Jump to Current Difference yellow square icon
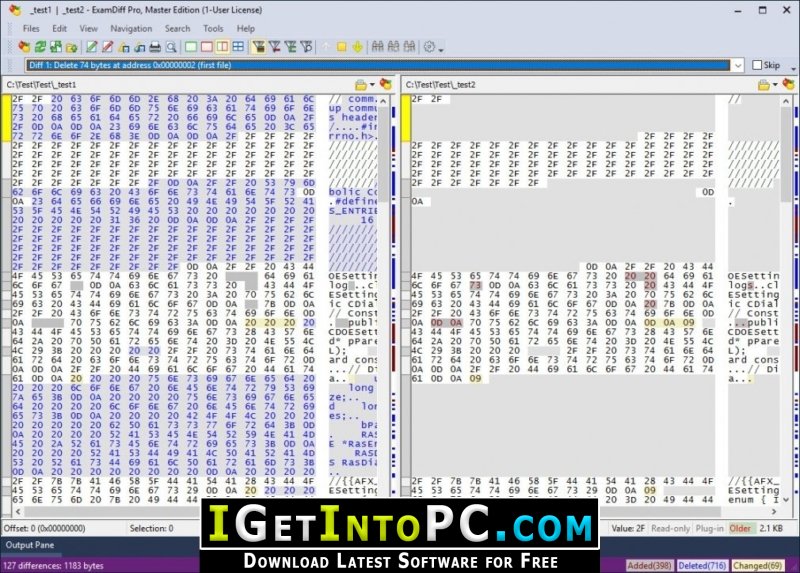The width and height of the screenshot is (800, 573). [341, 47]
